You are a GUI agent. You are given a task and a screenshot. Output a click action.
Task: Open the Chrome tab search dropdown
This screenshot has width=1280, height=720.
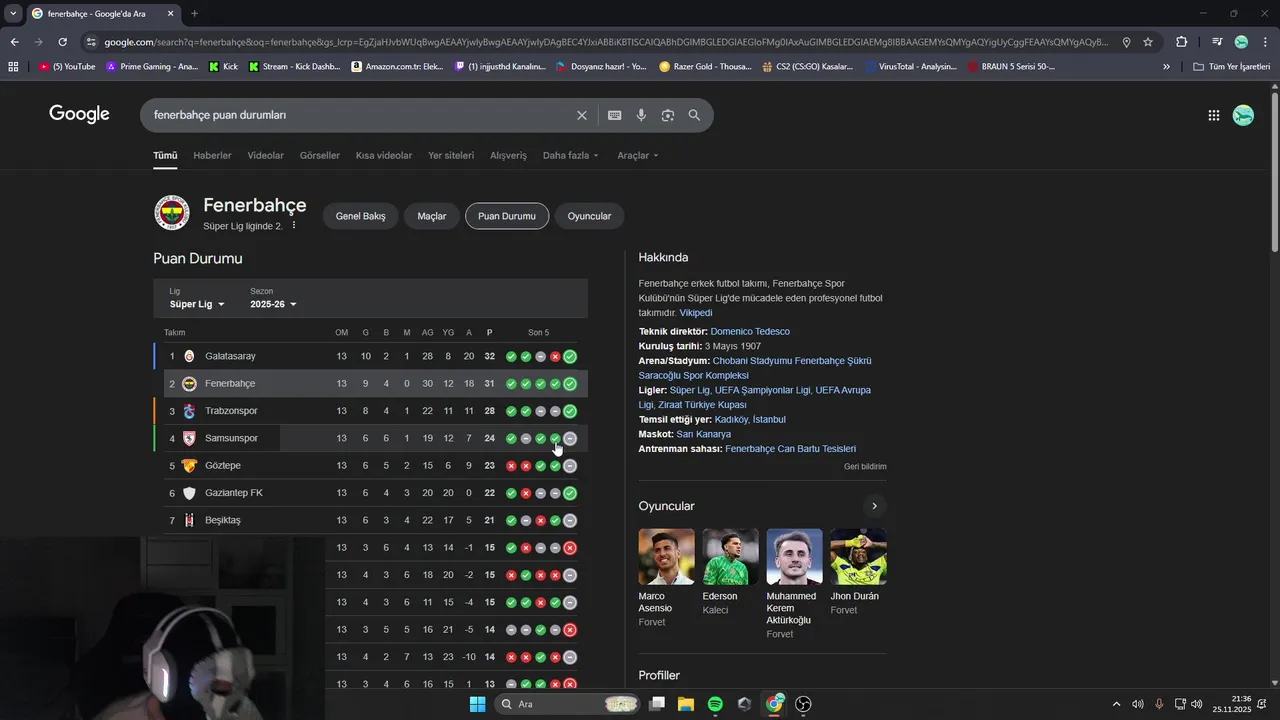click(x=13, y=14)
